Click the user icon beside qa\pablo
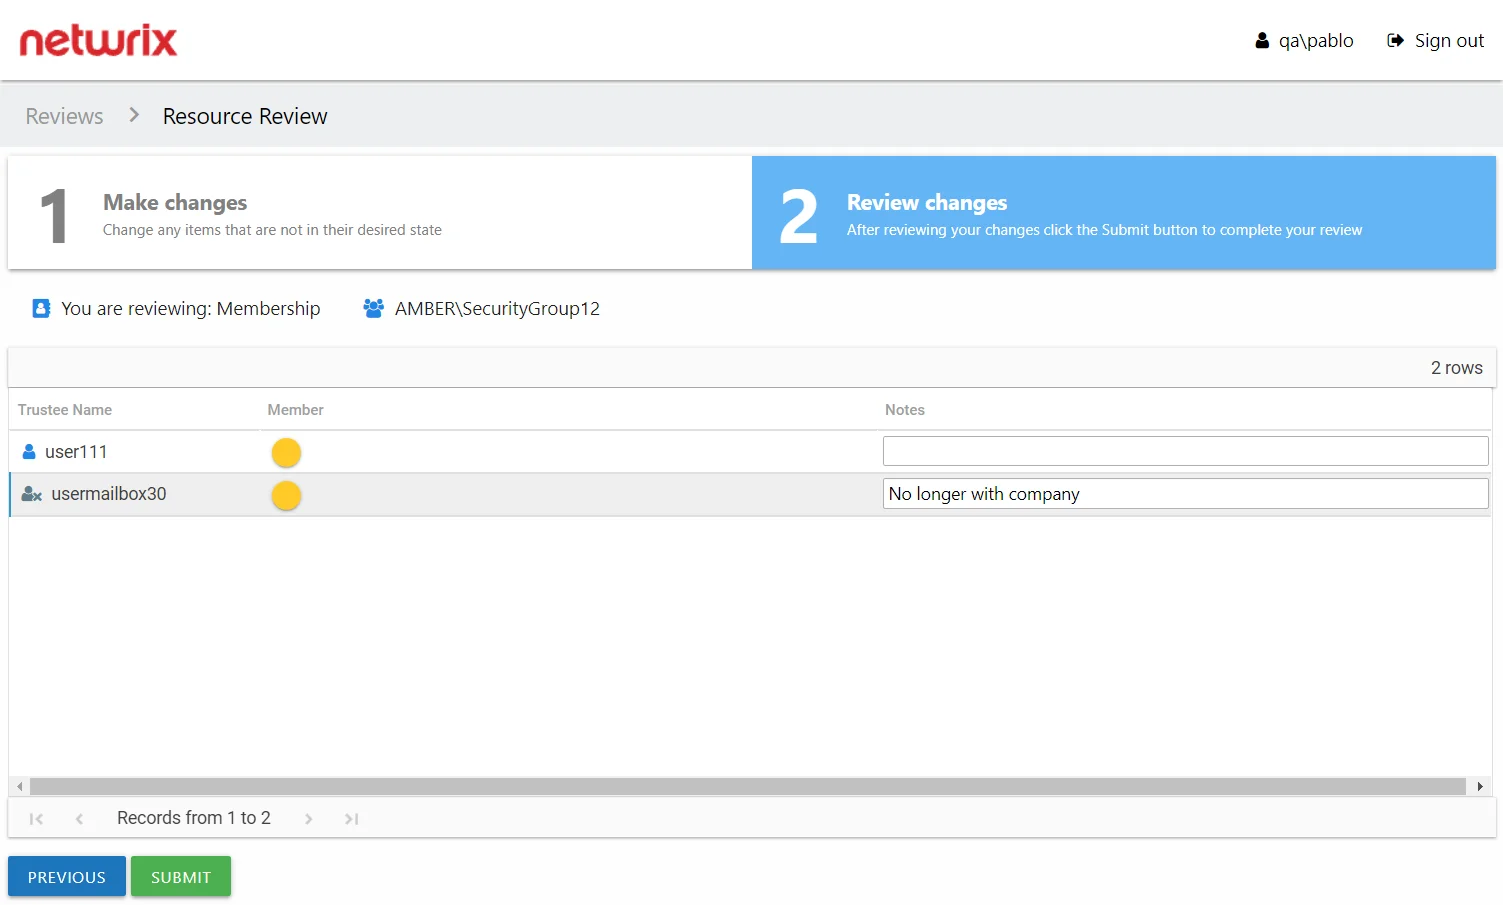The height and width of the screenshot is (905, 1503). tap(1262, 41)
